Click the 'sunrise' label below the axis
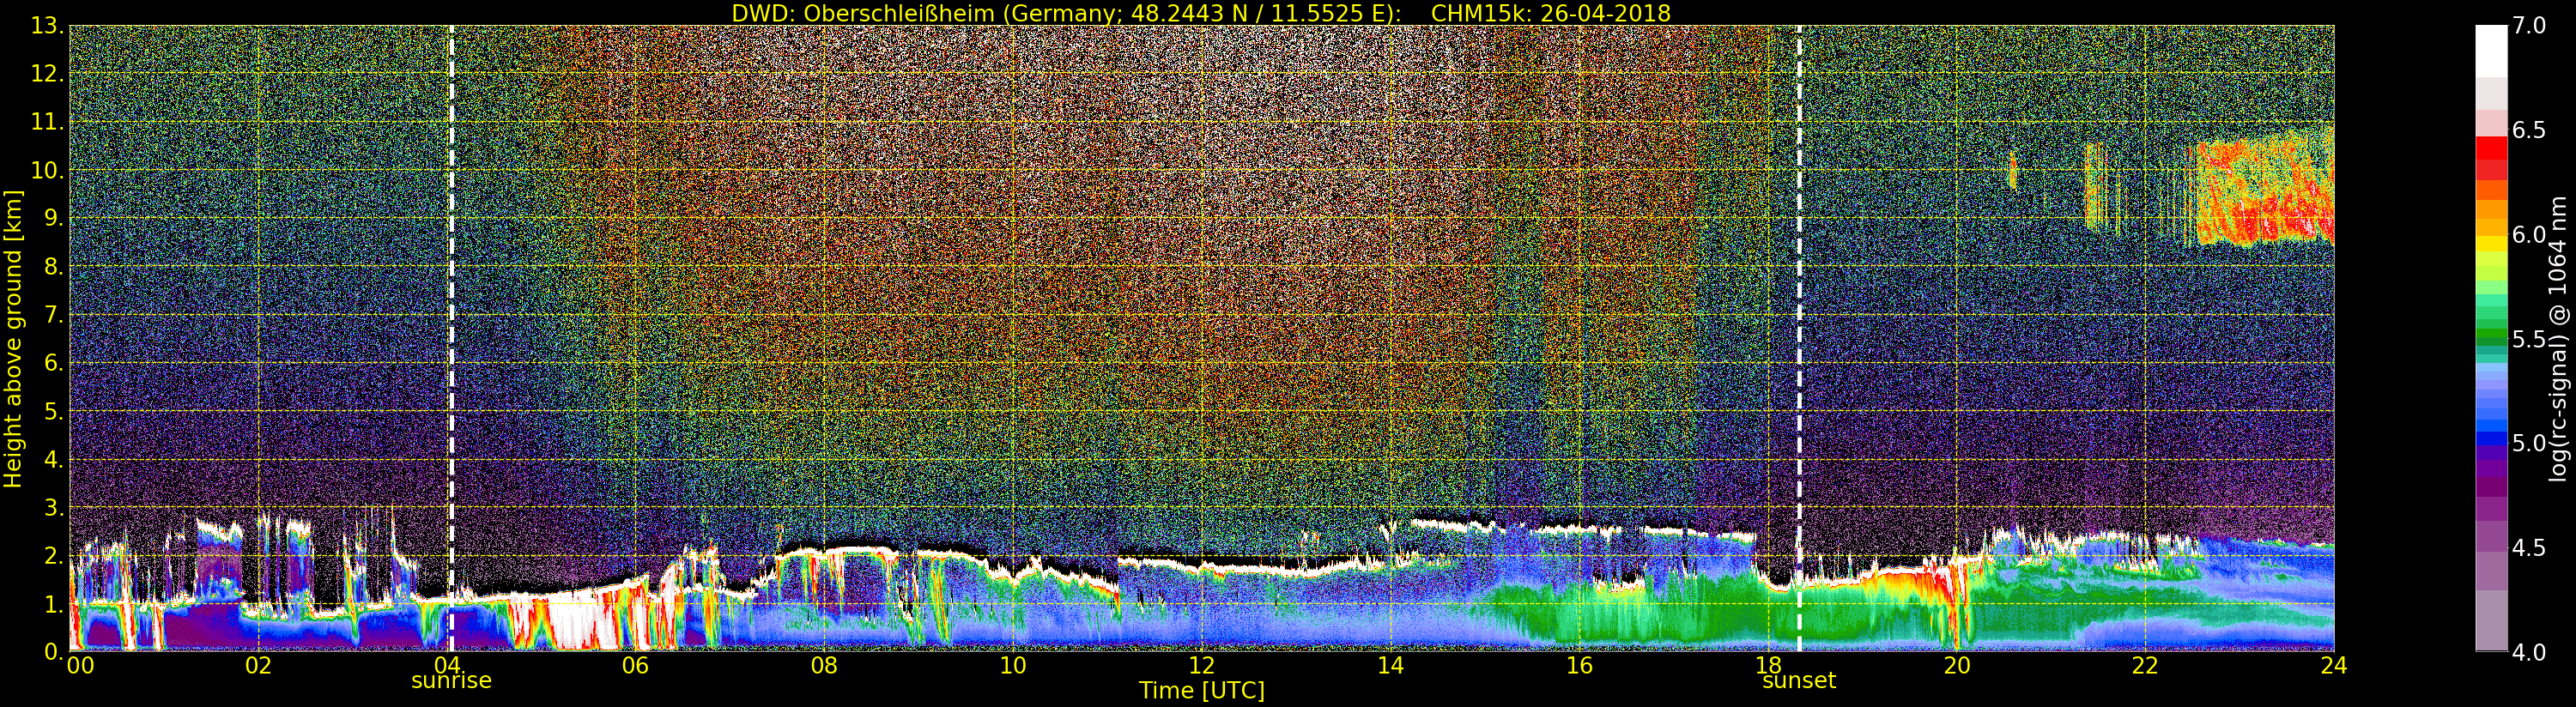This screenshot has width=2576, height=707. pyautogui.click(x=451, y=680)
